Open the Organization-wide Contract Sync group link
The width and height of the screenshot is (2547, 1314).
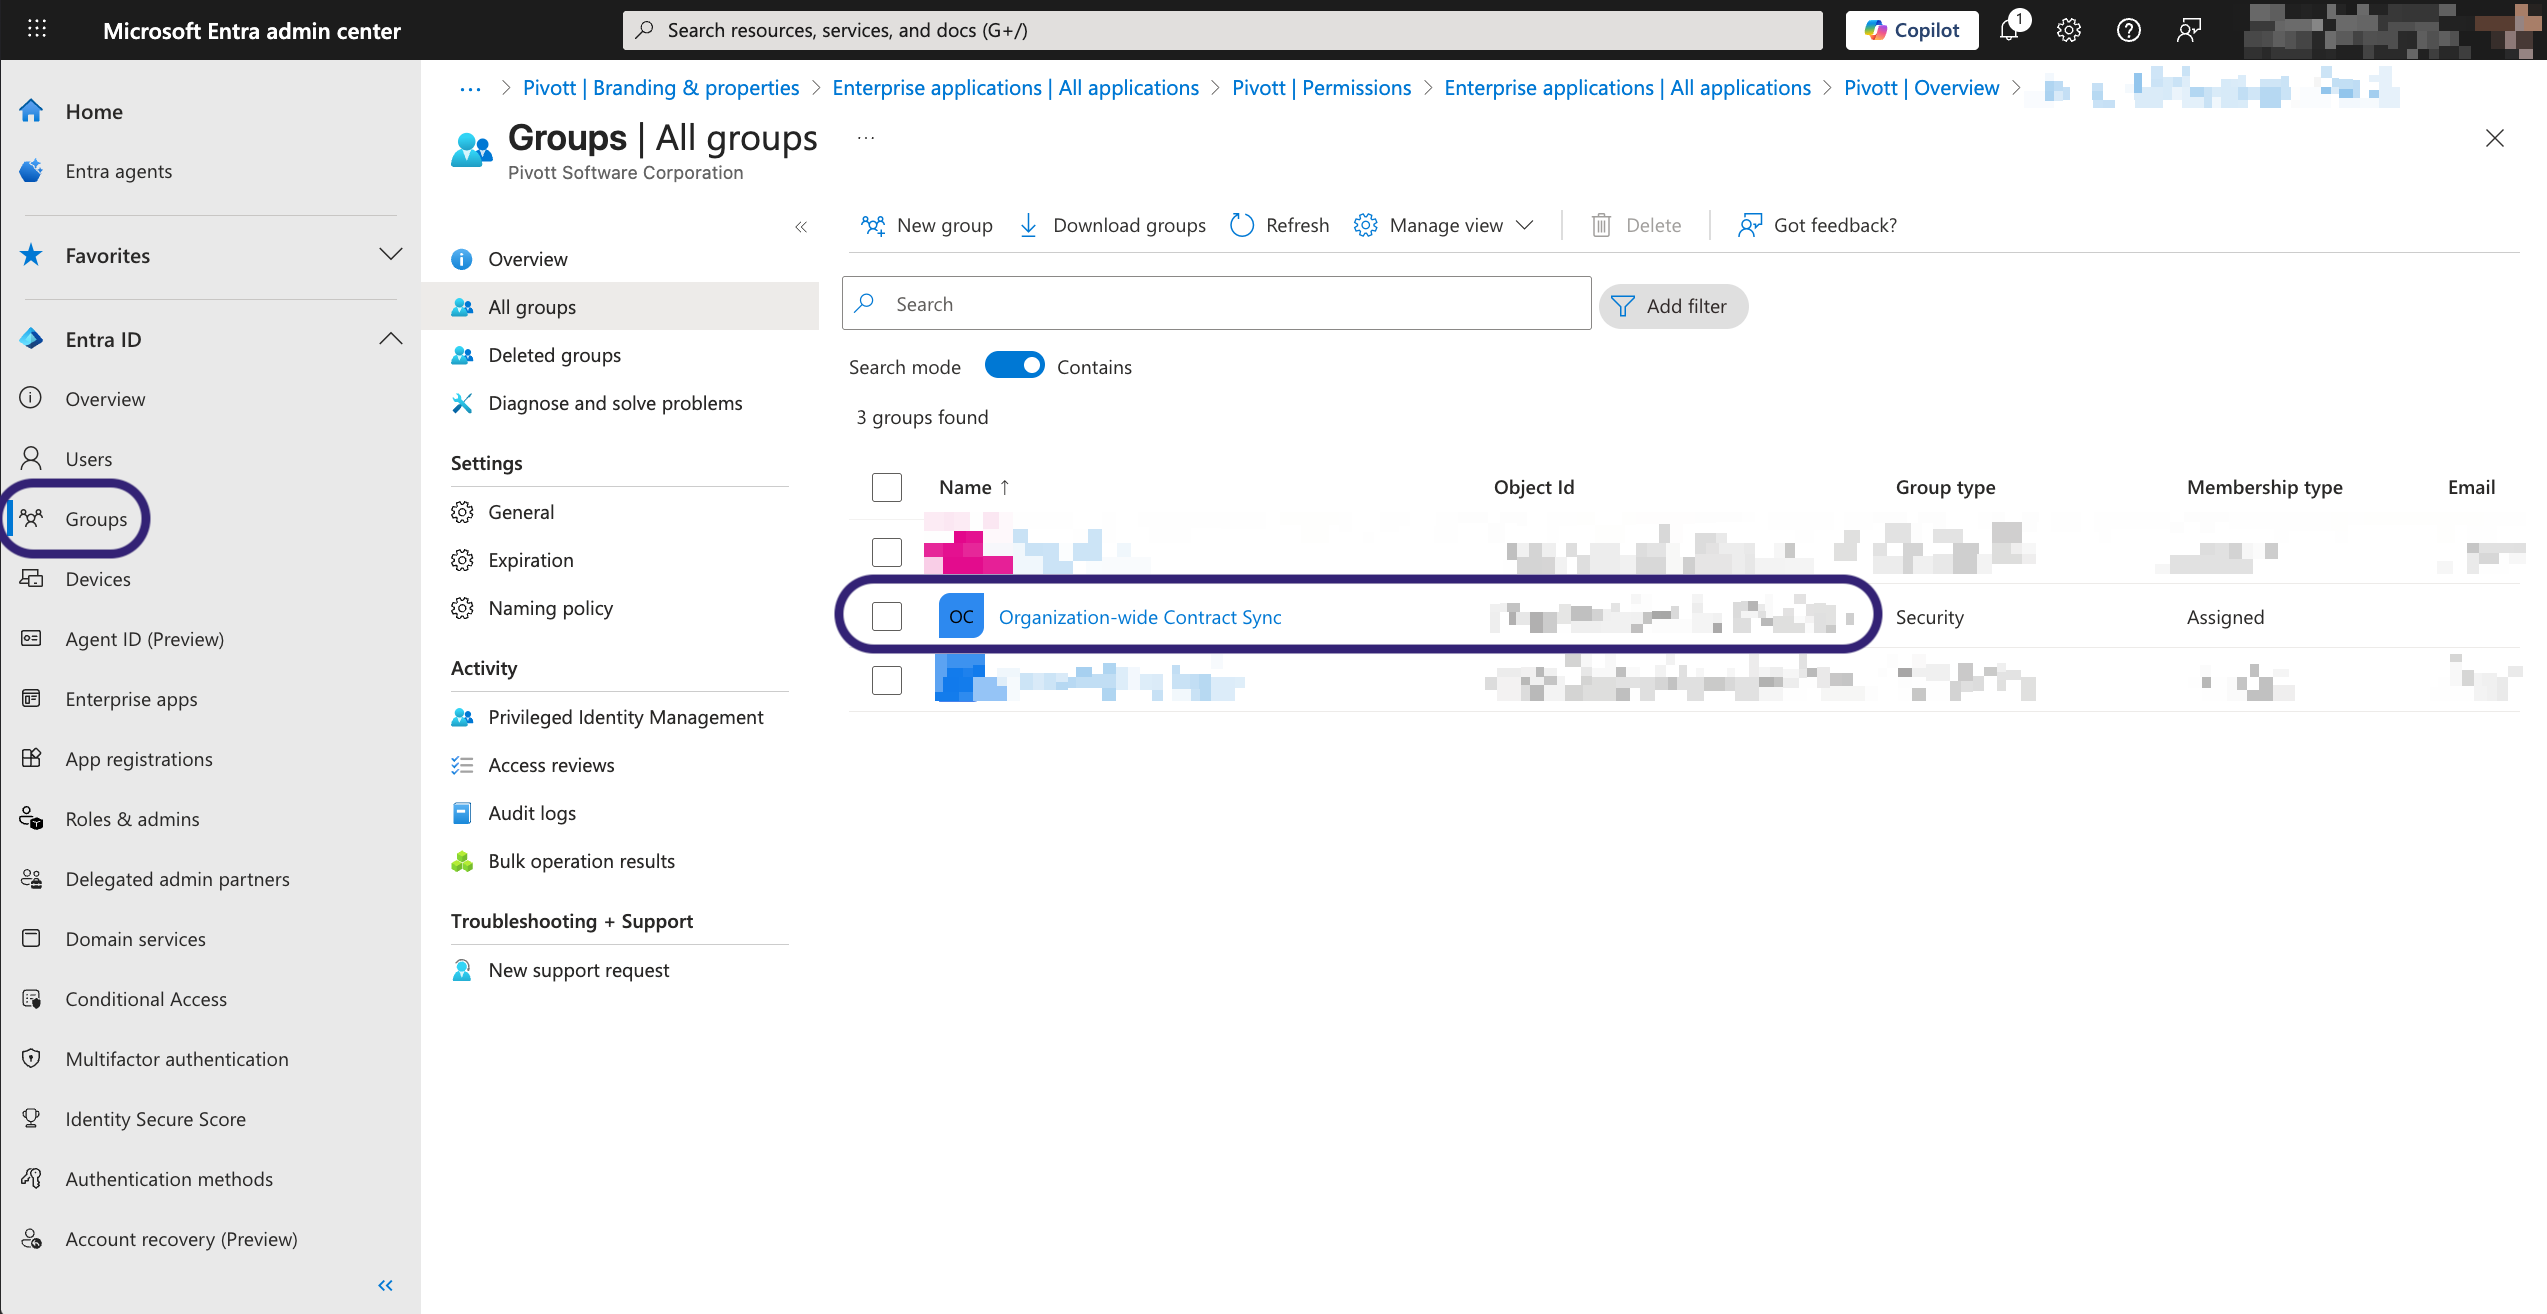1140,617
